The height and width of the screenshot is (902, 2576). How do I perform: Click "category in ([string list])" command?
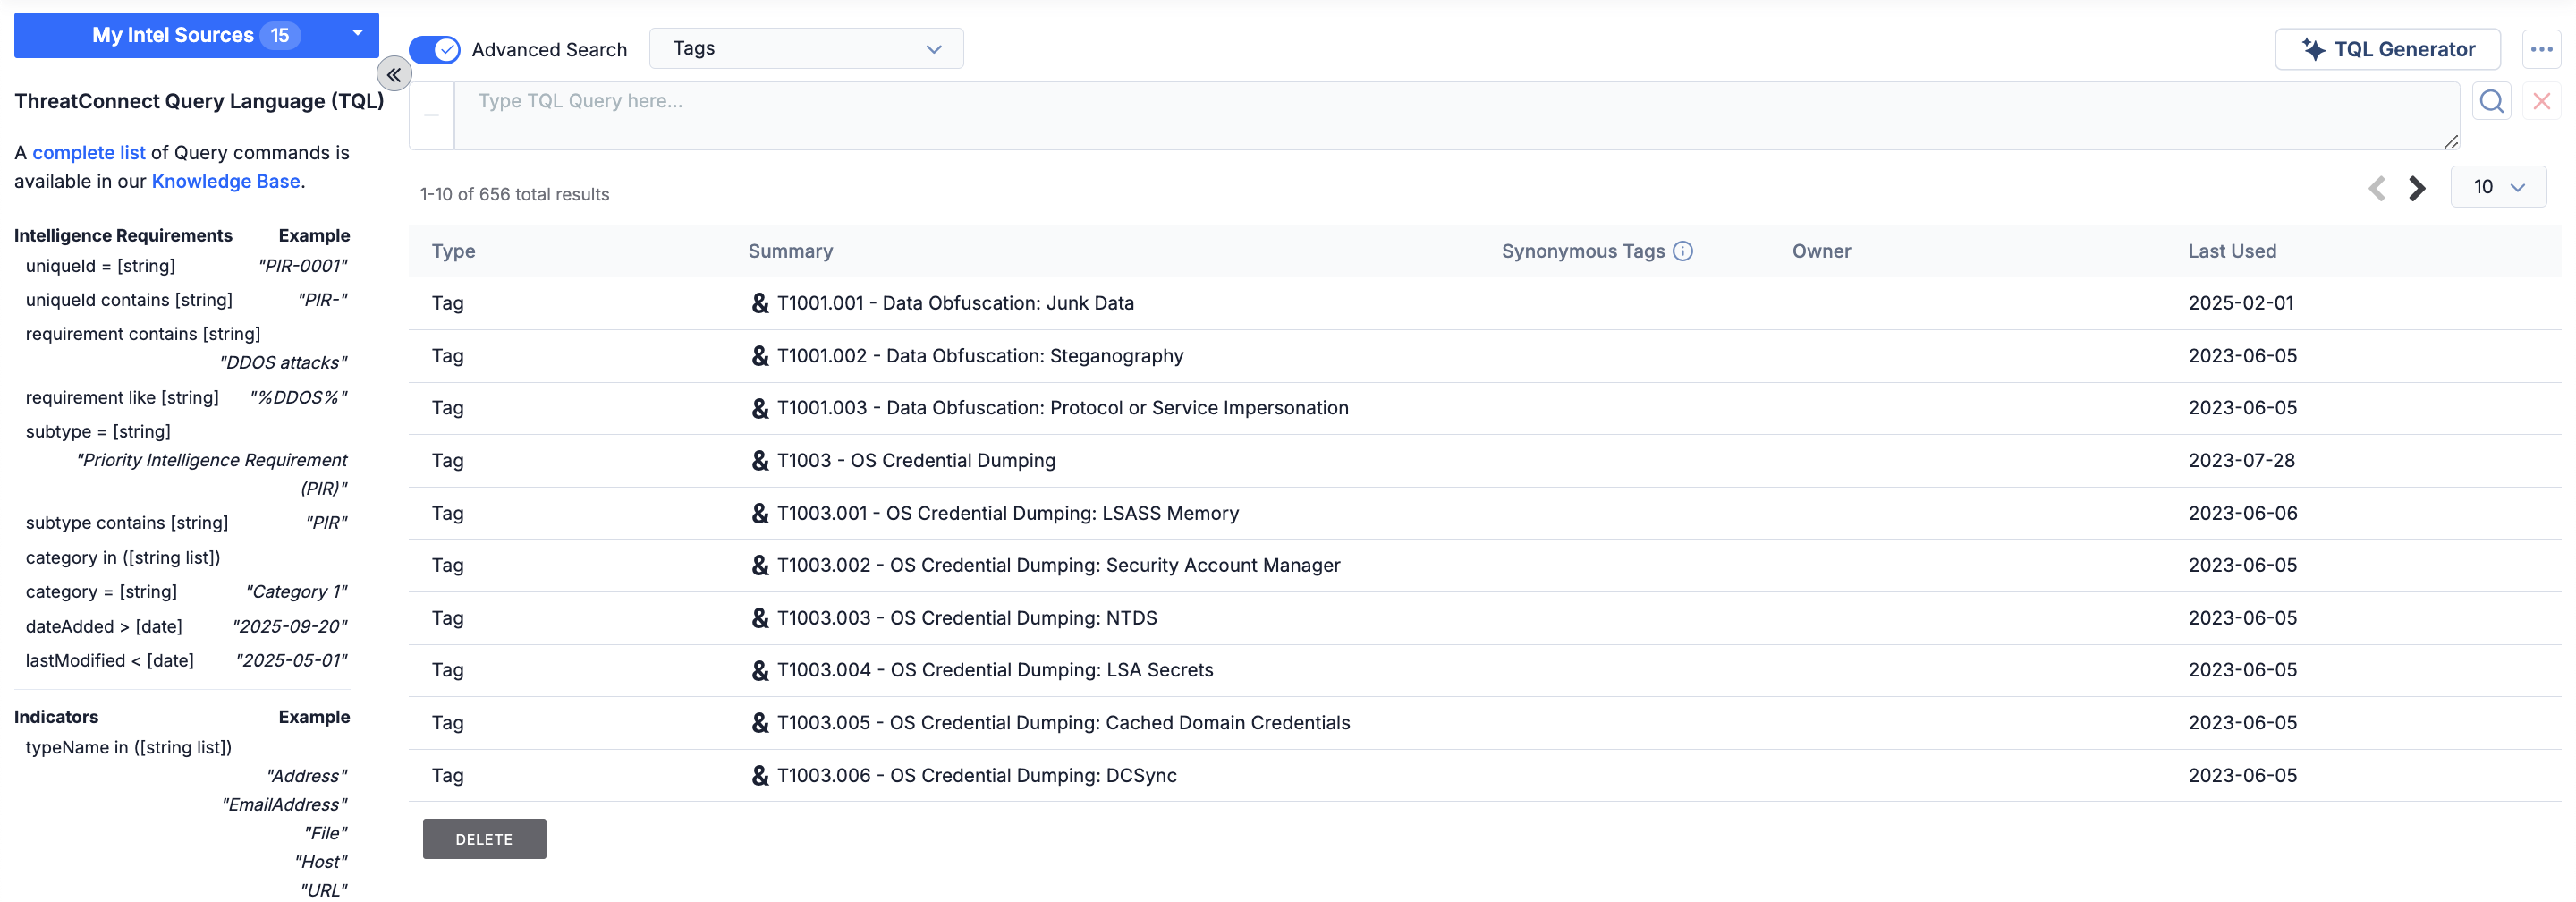(123, 558)
